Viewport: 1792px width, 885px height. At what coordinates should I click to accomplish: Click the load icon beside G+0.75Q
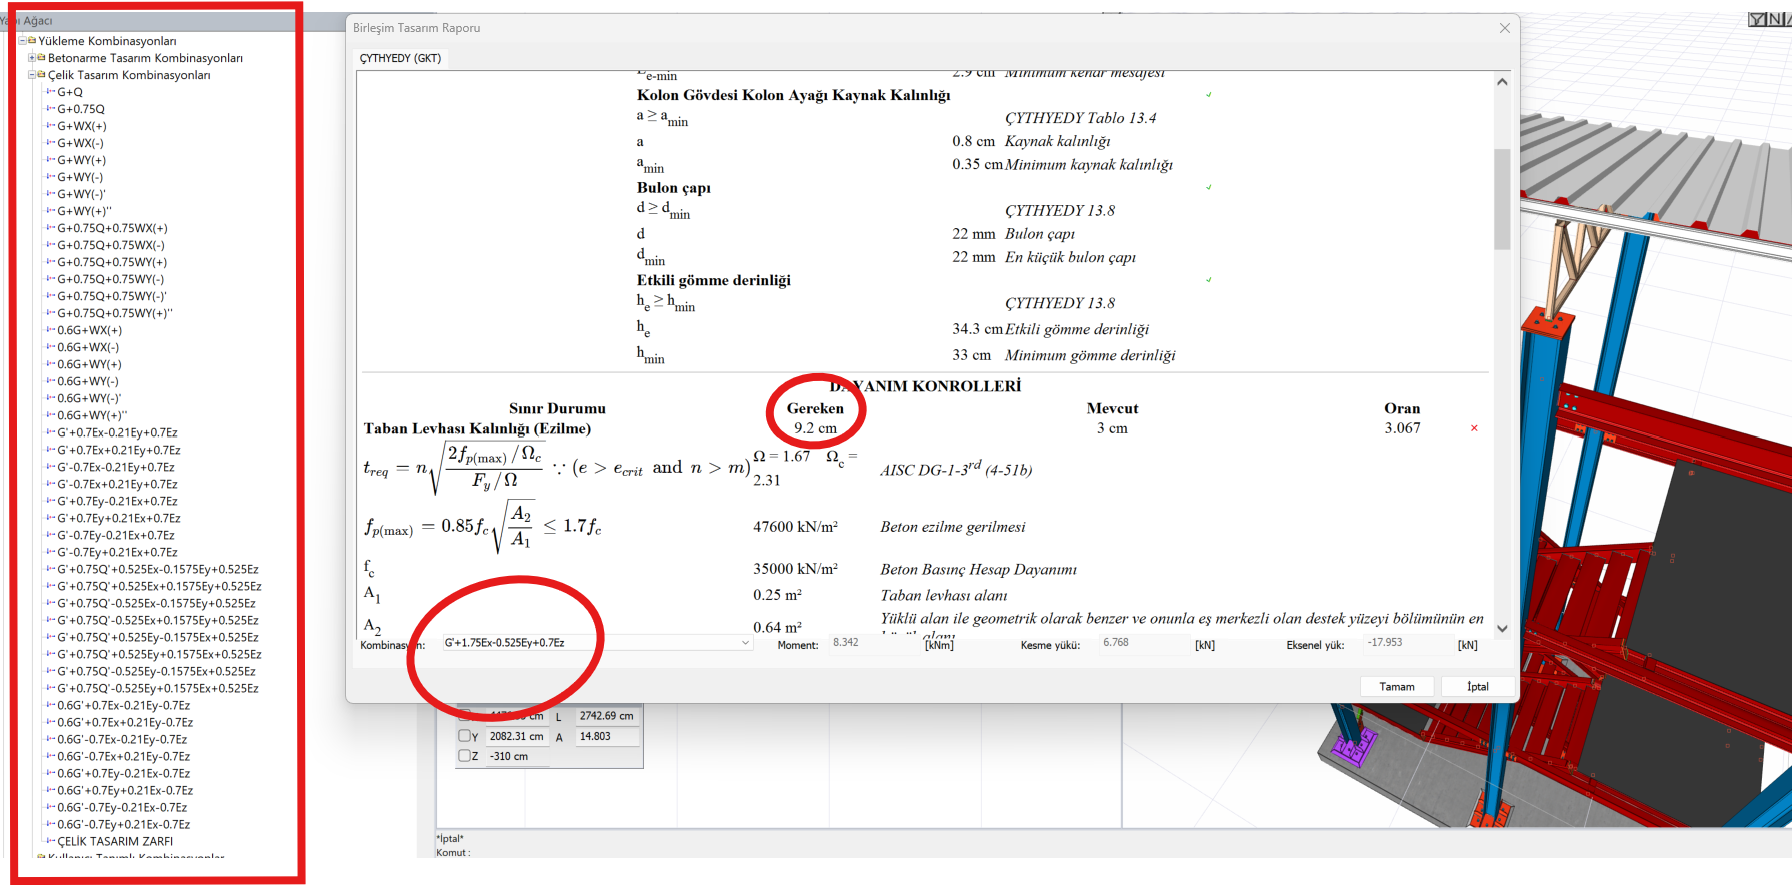point(50,109)
